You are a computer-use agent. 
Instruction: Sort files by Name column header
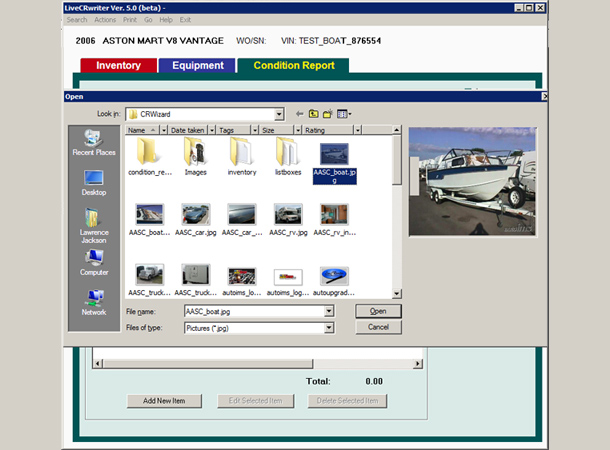[142, 130]
